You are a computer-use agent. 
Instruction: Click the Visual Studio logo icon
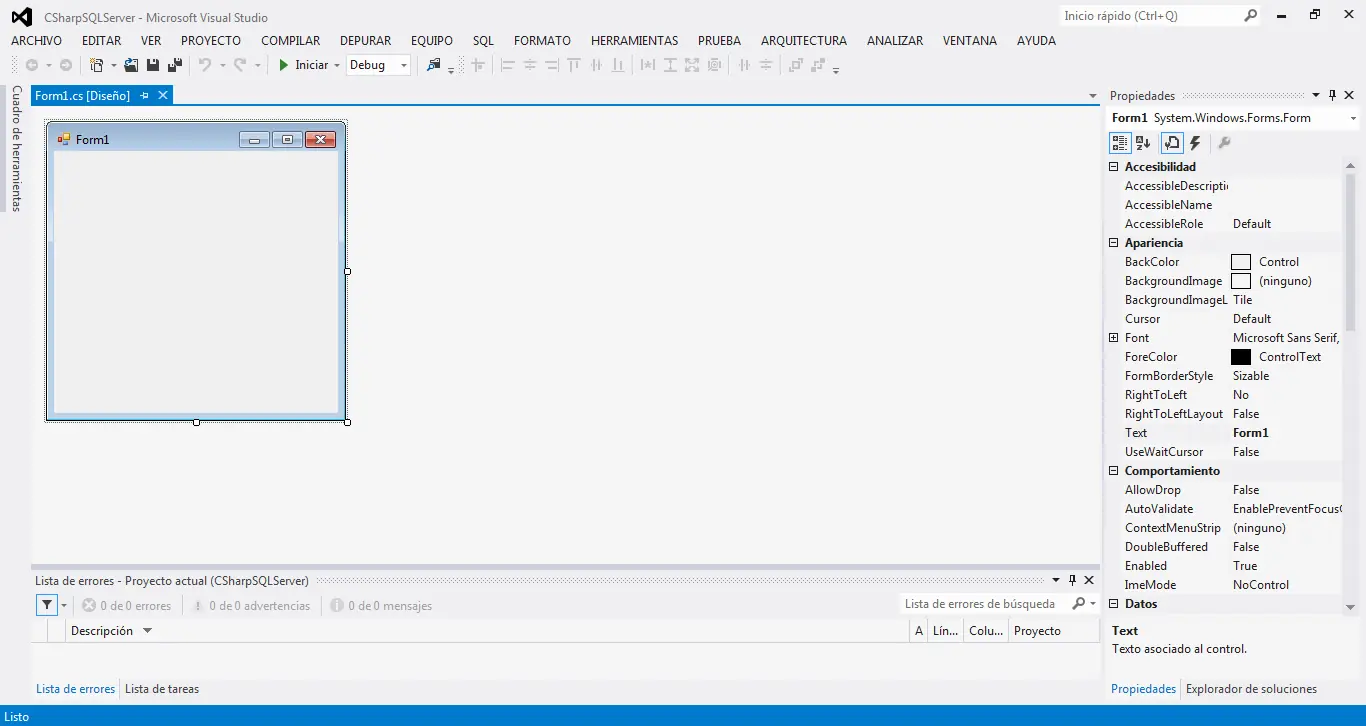coord(21,17)
